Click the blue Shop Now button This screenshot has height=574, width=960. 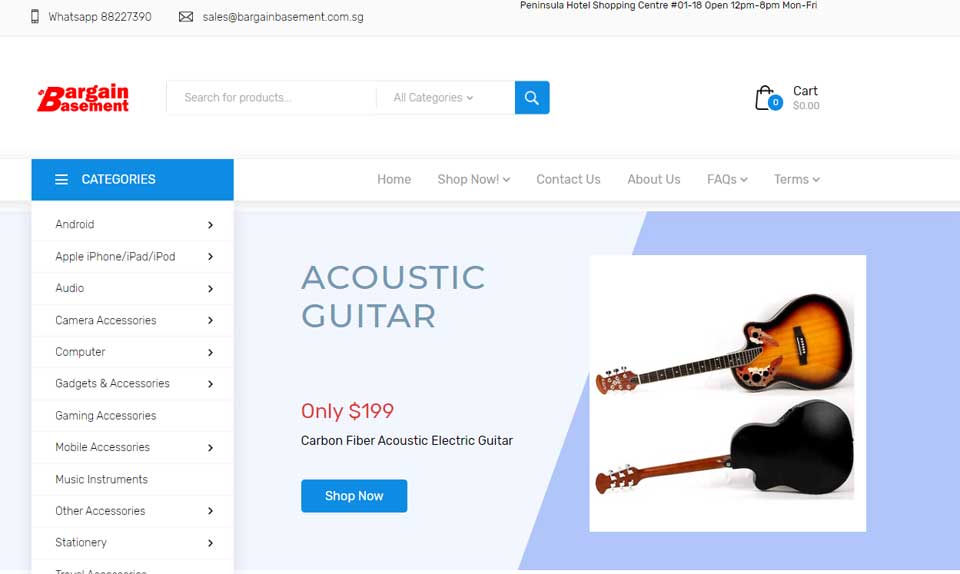(354, 496)
